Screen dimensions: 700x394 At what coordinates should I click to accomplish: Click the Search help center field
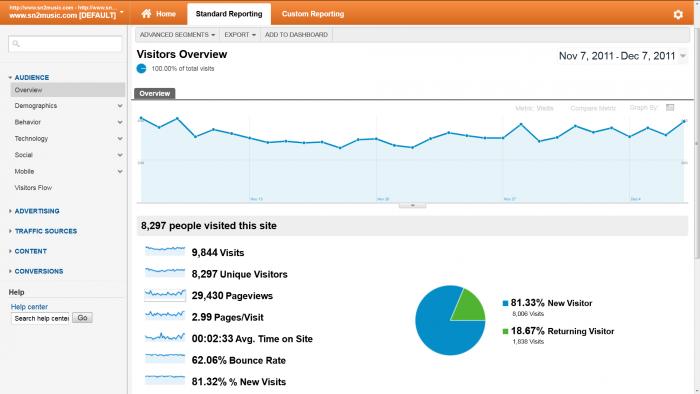click(40, 318)
